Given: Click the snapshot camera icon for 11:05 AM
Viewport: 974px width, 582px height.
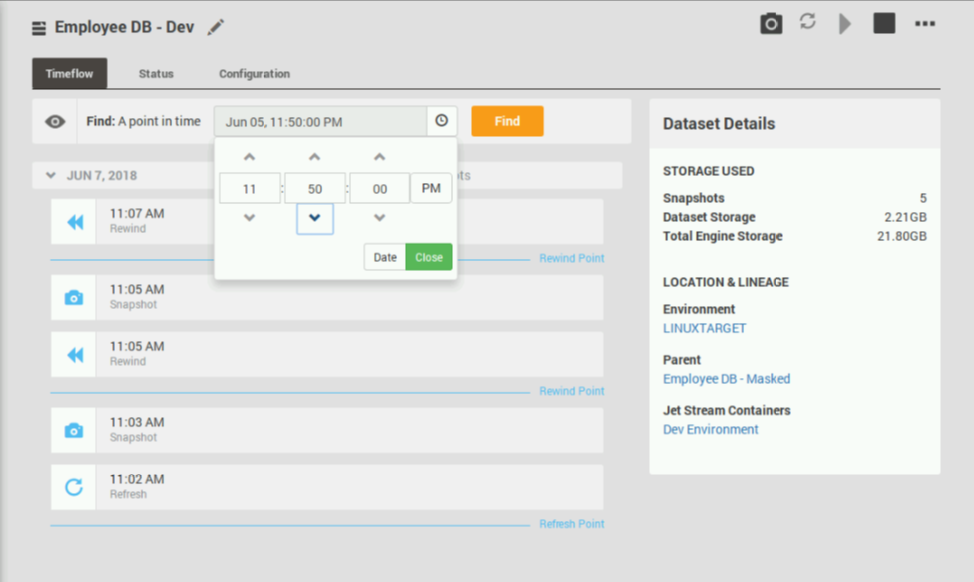Looking at the screenshot, I should pyautogui.click(x=74, y=298).
